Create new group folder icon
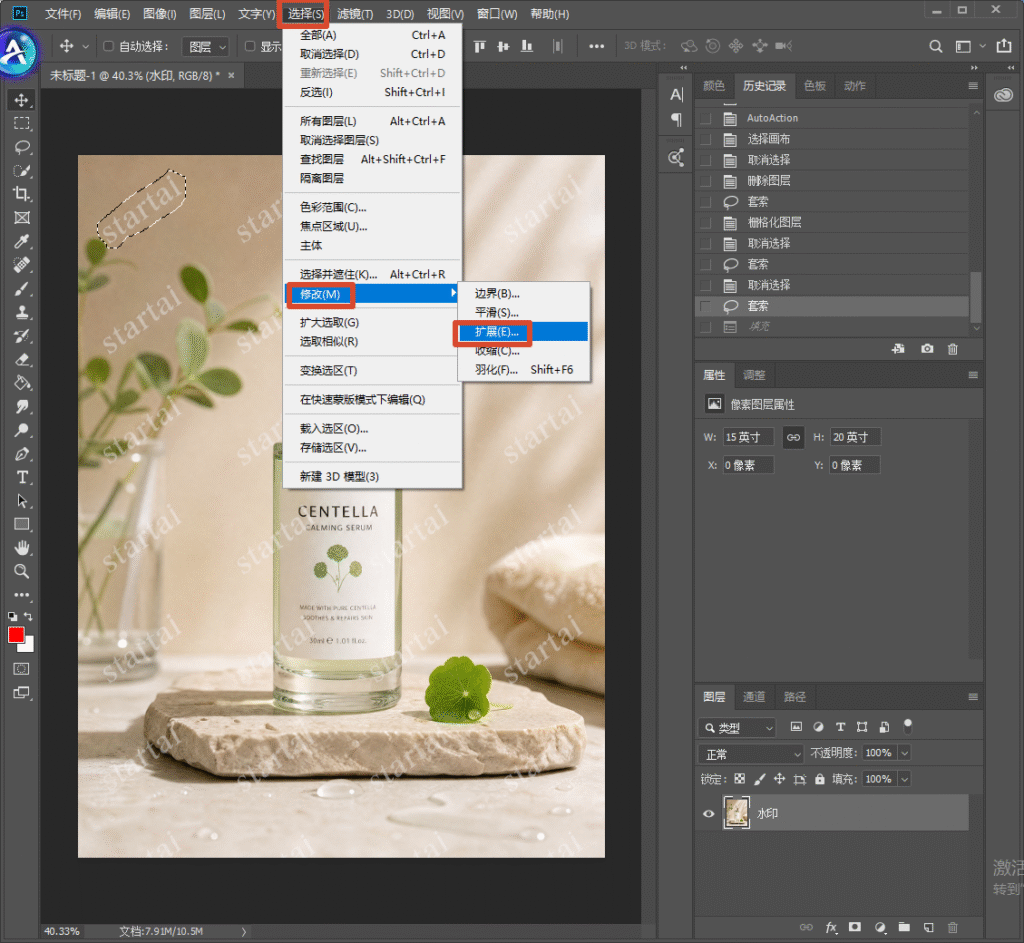 pyautogui.click(x=904, y=927)
